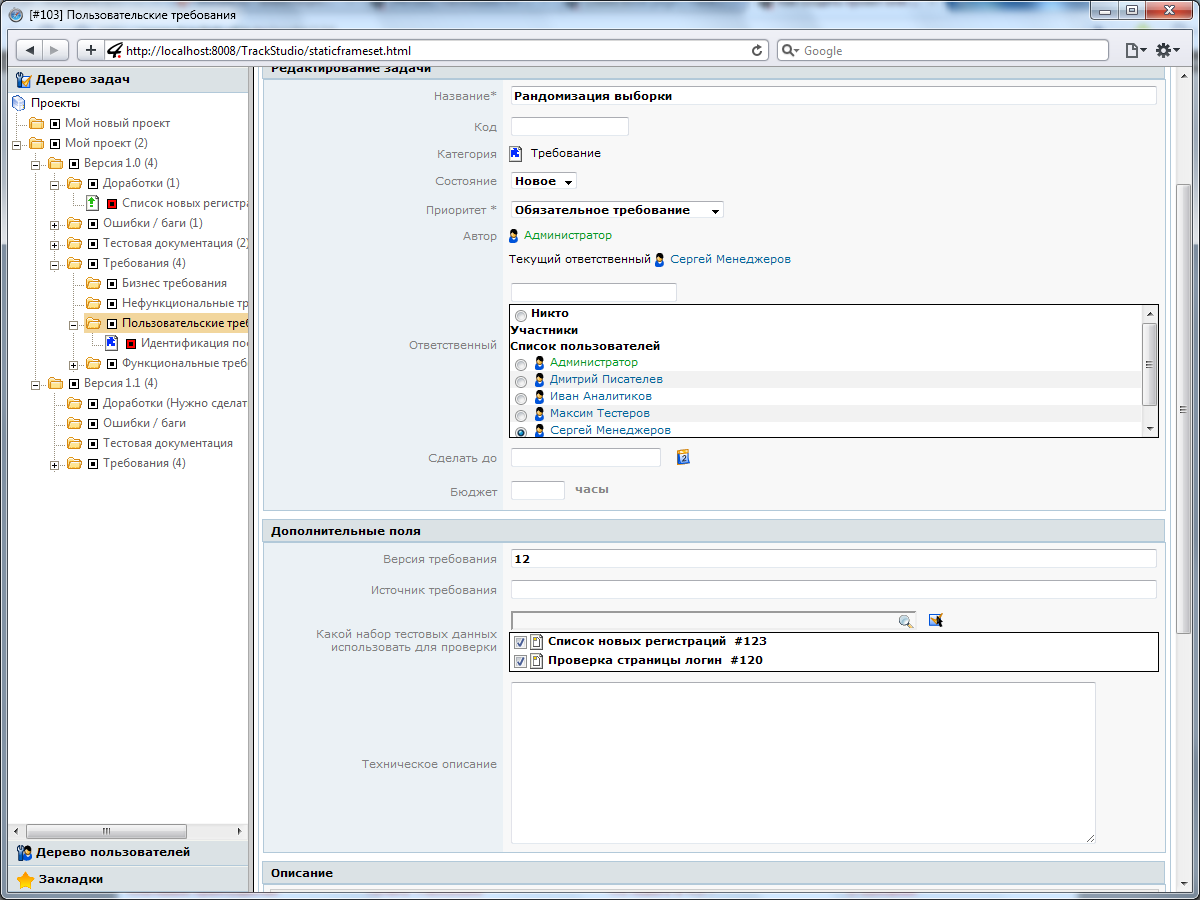Screen dimensions: 1200x900
Task: Toggle the square checkbox beside Версия 1.0
Action: [x=74, y=163]
